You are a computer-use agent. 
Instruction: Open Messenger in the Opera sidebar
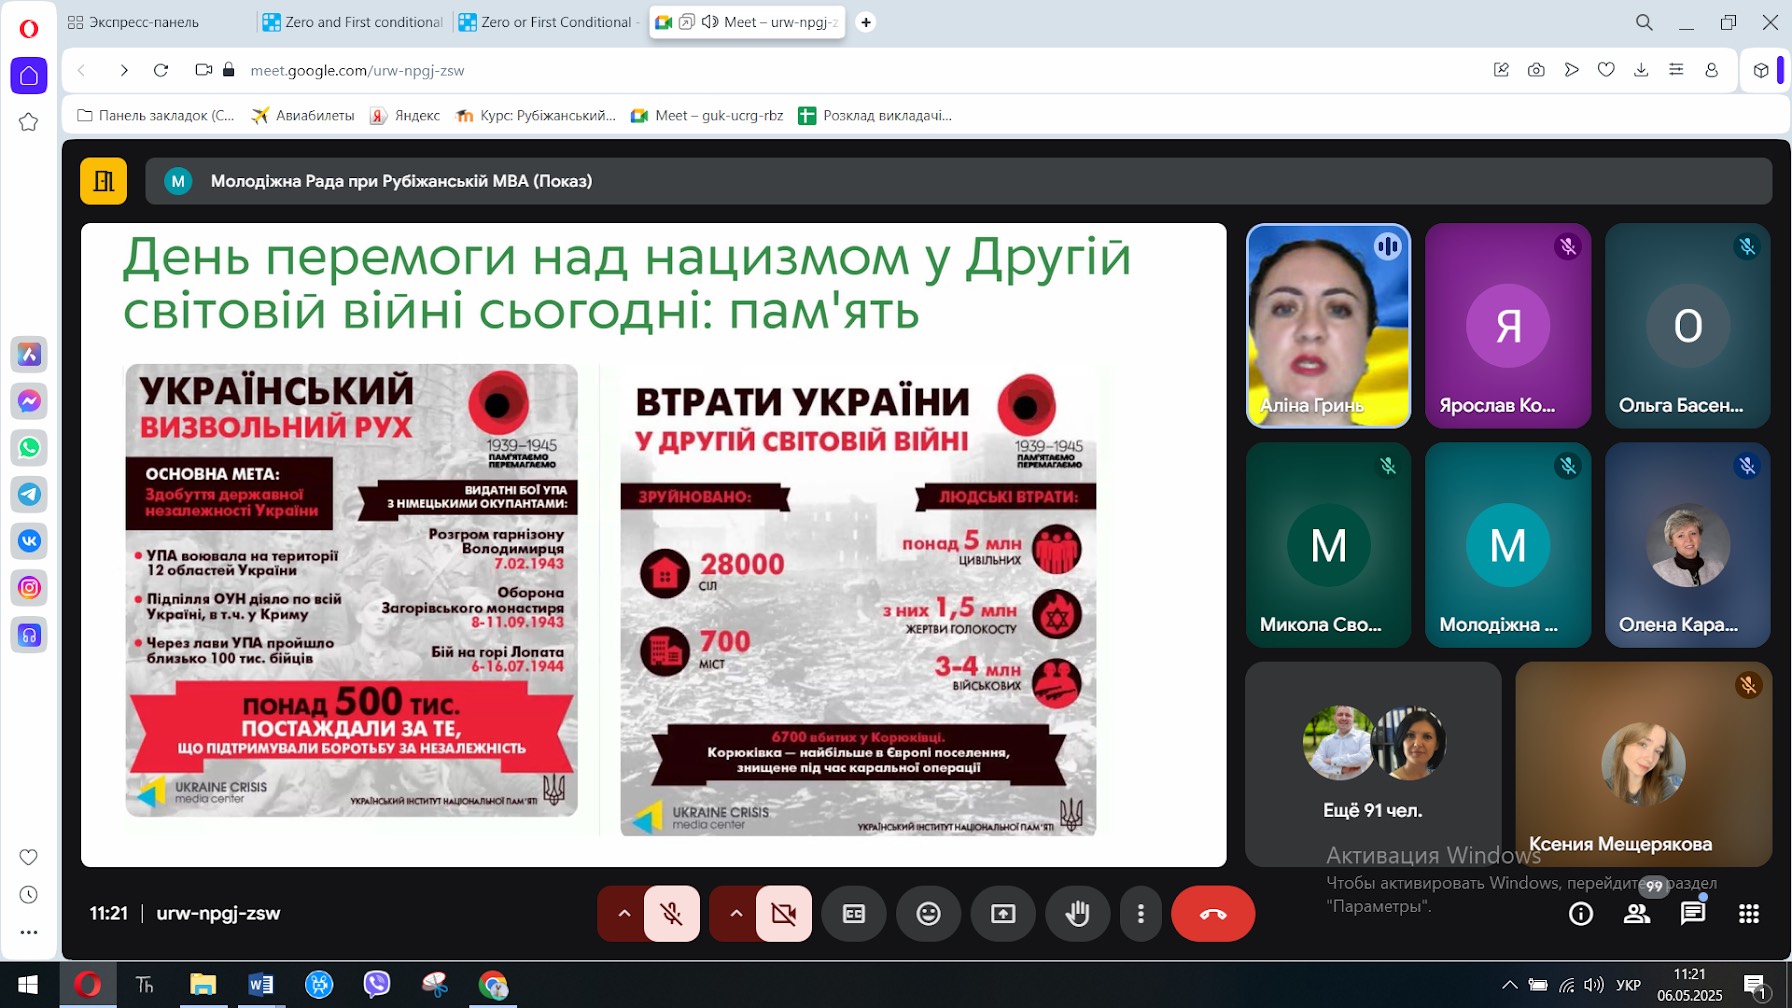[x=29, y=401]
